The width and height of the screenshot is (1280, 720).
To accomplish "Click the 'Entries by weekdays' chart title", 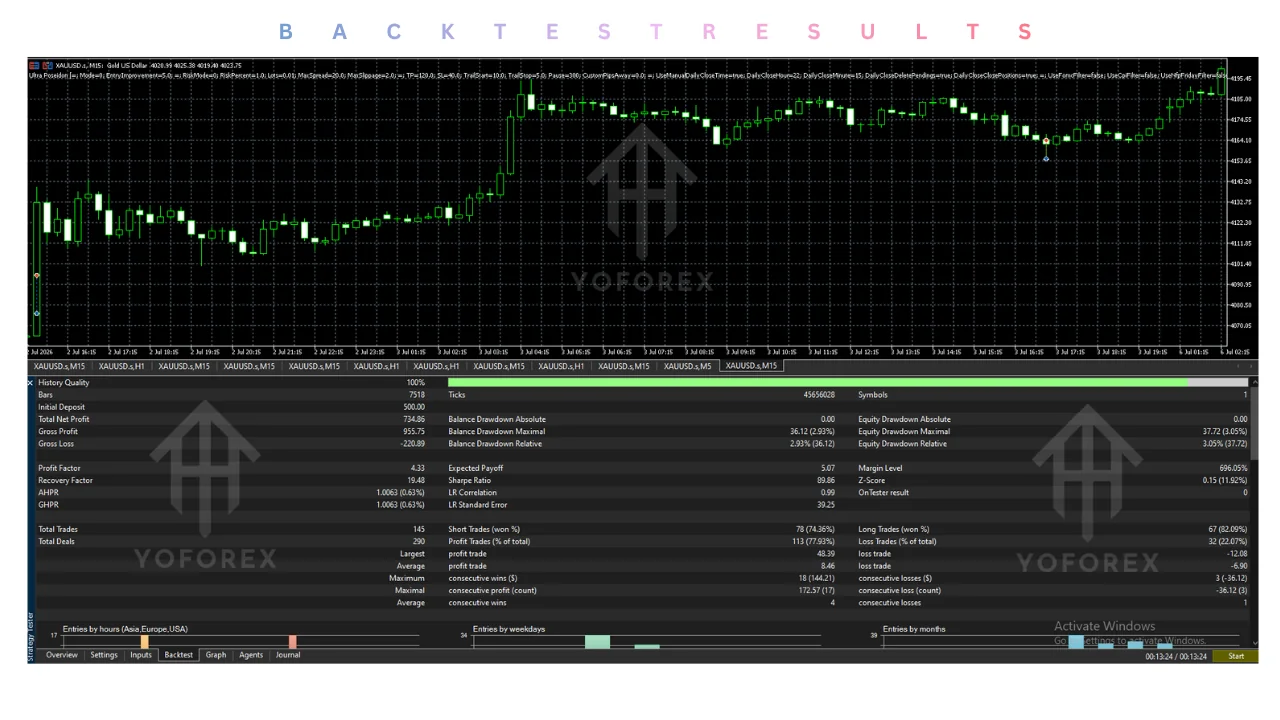I will [509, 629].
